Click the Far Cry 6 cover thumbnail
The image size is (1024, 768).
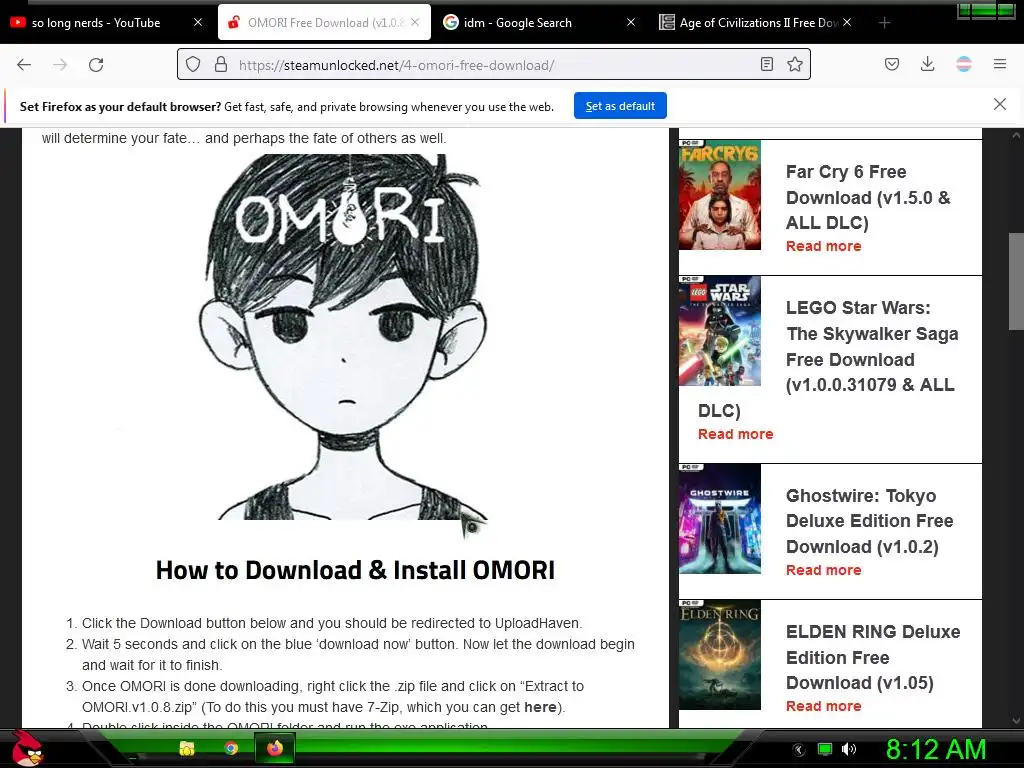720,195
